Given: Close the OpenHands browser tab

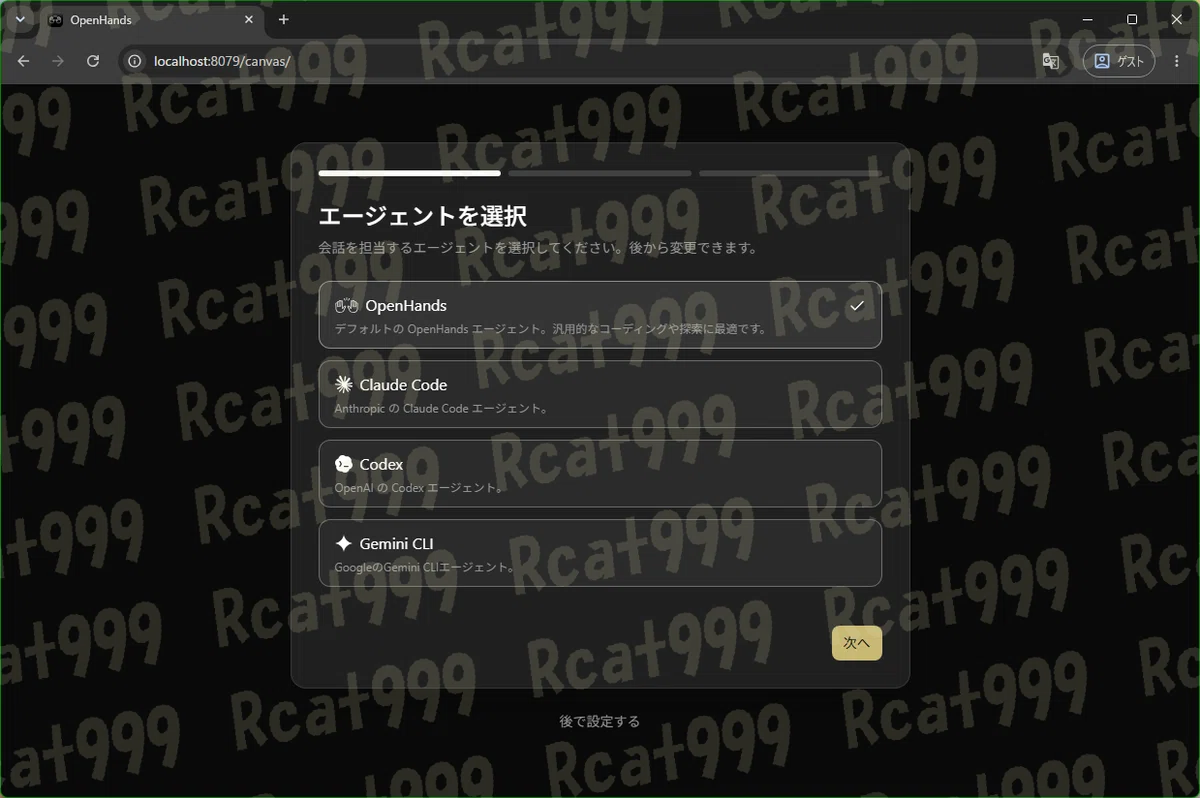Looking at the screenshot, I should [x=249, y=20].
